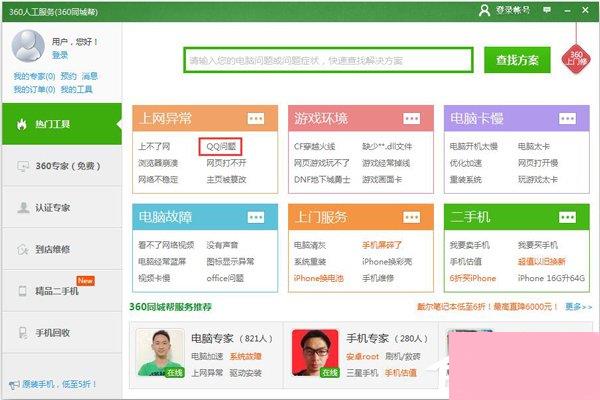Expand the 电脑卡慢 more options button
Image resolution: width=600 pixels, height=400 pixels.
[x=567, y=119]
